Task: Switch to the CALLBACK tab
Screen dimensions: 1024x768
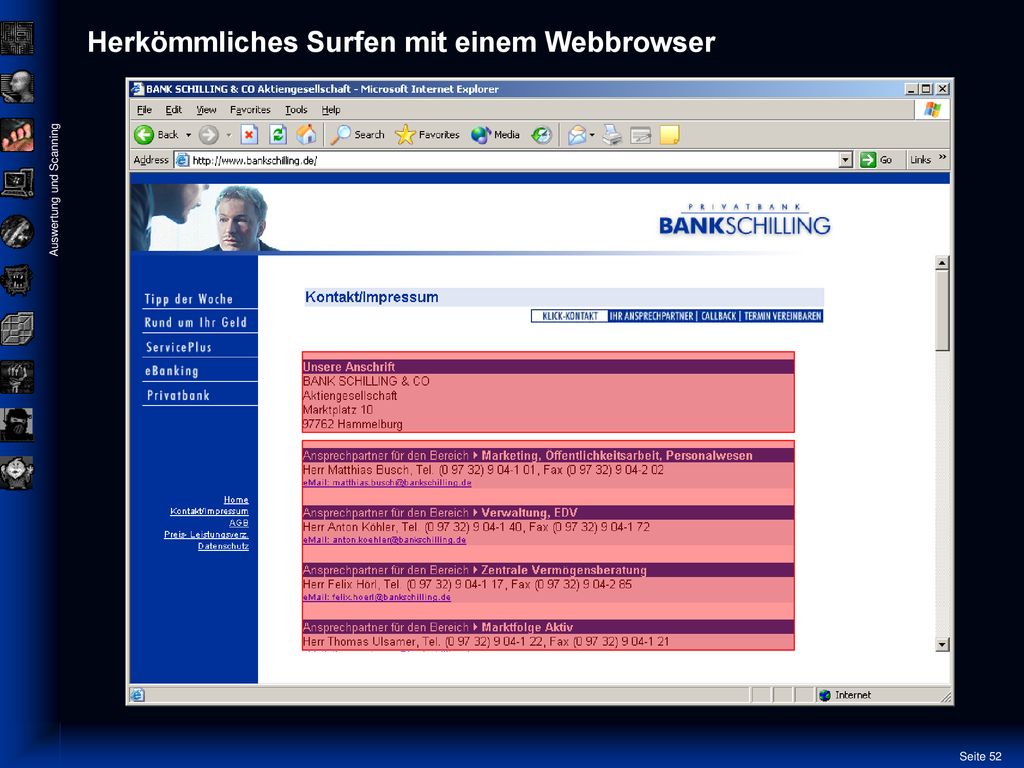Action: [x=718, y=316]
